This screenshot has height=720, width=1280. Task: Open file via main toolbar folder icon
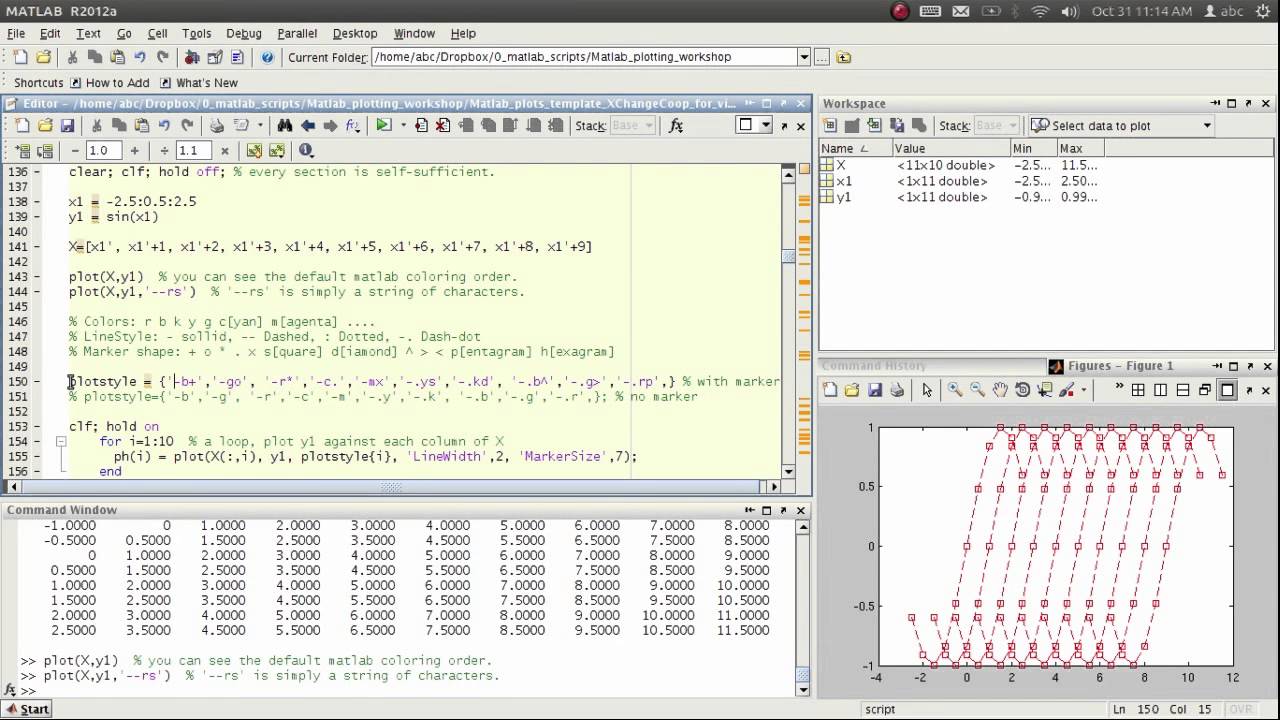pos(43,57)
